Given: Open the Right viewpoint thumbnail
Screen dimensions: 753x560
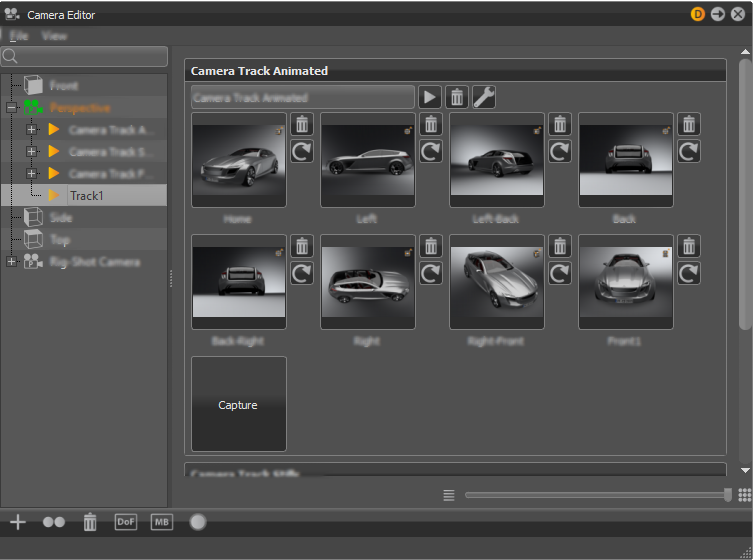Looking at the screenshot, I should pos(368,282).
